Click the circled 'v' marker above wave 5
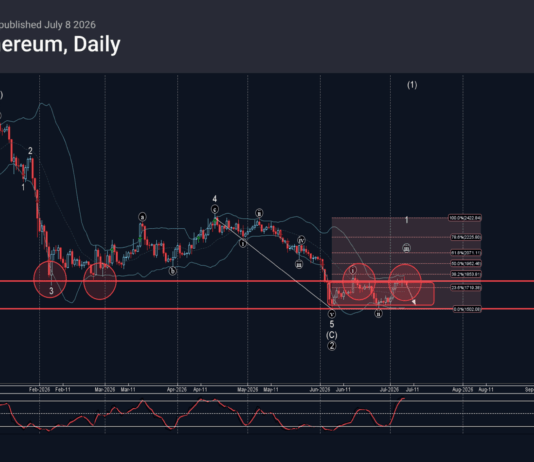This screenshot has width=534, height=462. click(x=332, y=314)
